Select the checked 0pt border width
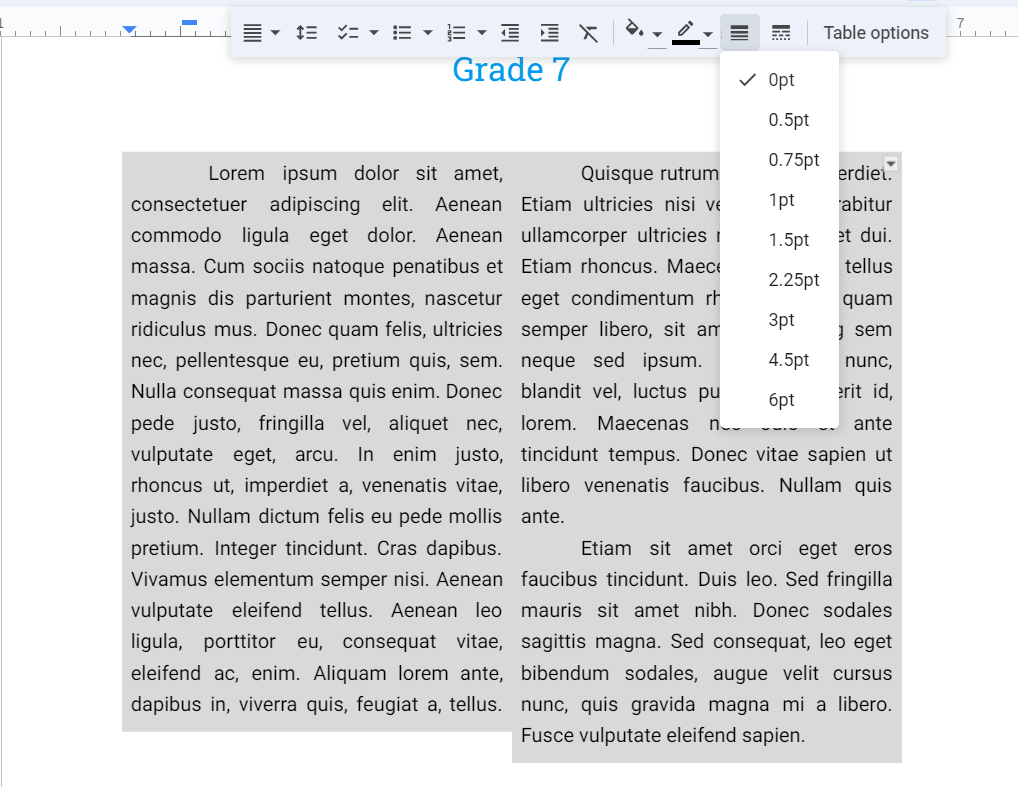 point(780,80)
